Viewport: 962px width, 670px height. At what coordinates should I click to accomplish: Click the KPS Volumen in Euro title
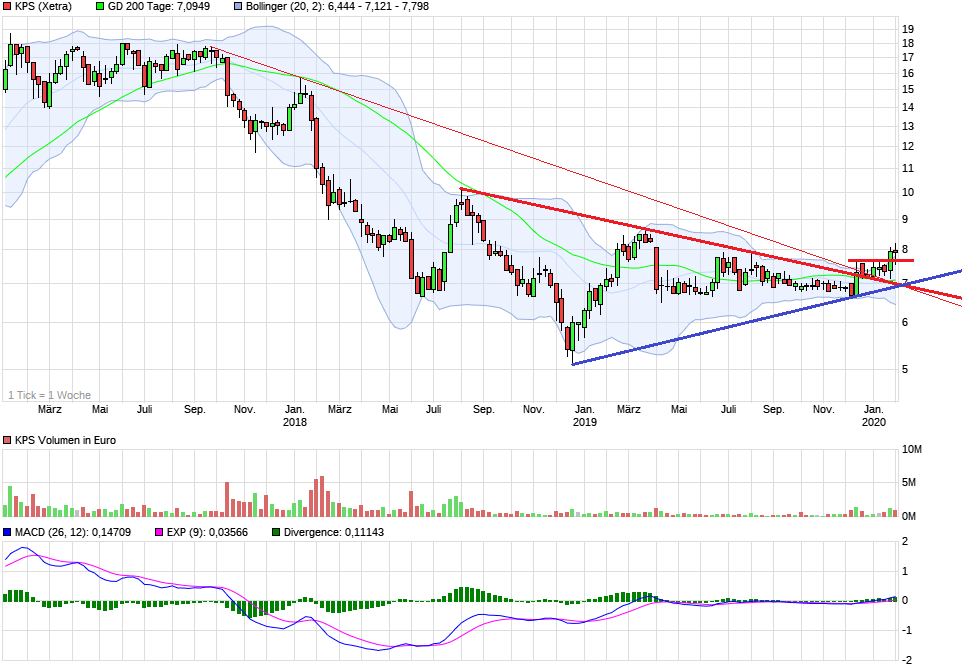[x=65, y=440]
